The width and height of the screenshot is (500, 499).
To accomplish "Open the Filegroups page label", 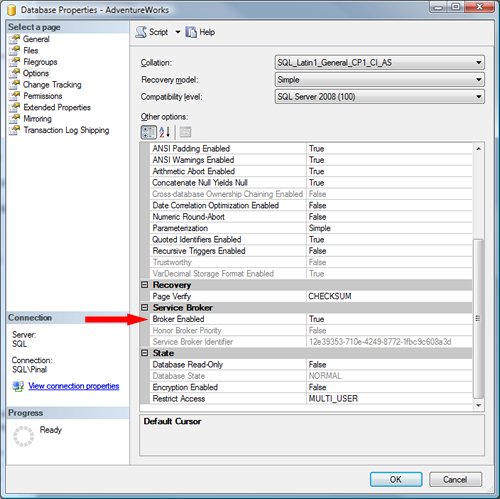I will (40, 62).
